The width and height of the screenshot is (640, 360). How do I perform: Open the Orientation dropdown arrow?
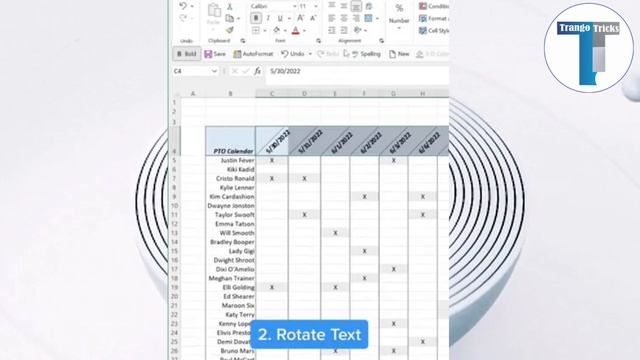pyautogui.click(x=366, y=31)
